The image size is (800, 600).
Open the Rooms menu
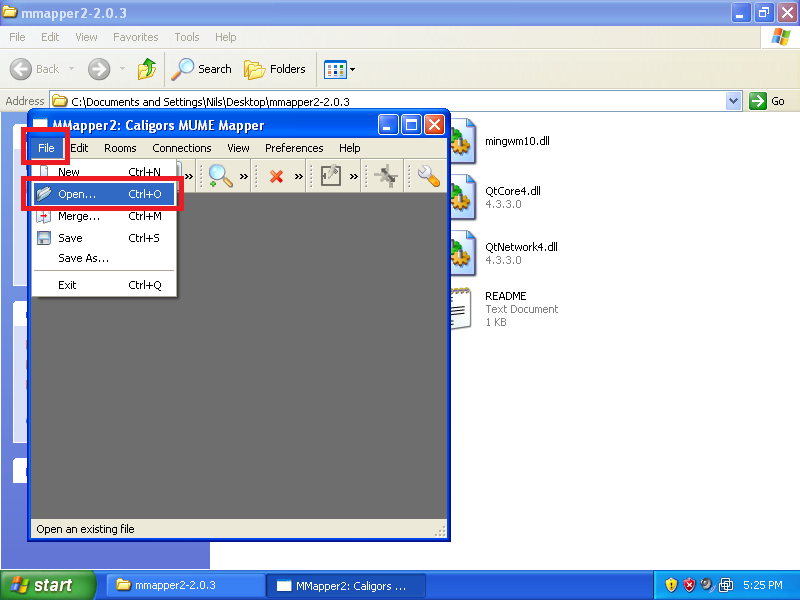pyautogui.click(x=120, y=148)
